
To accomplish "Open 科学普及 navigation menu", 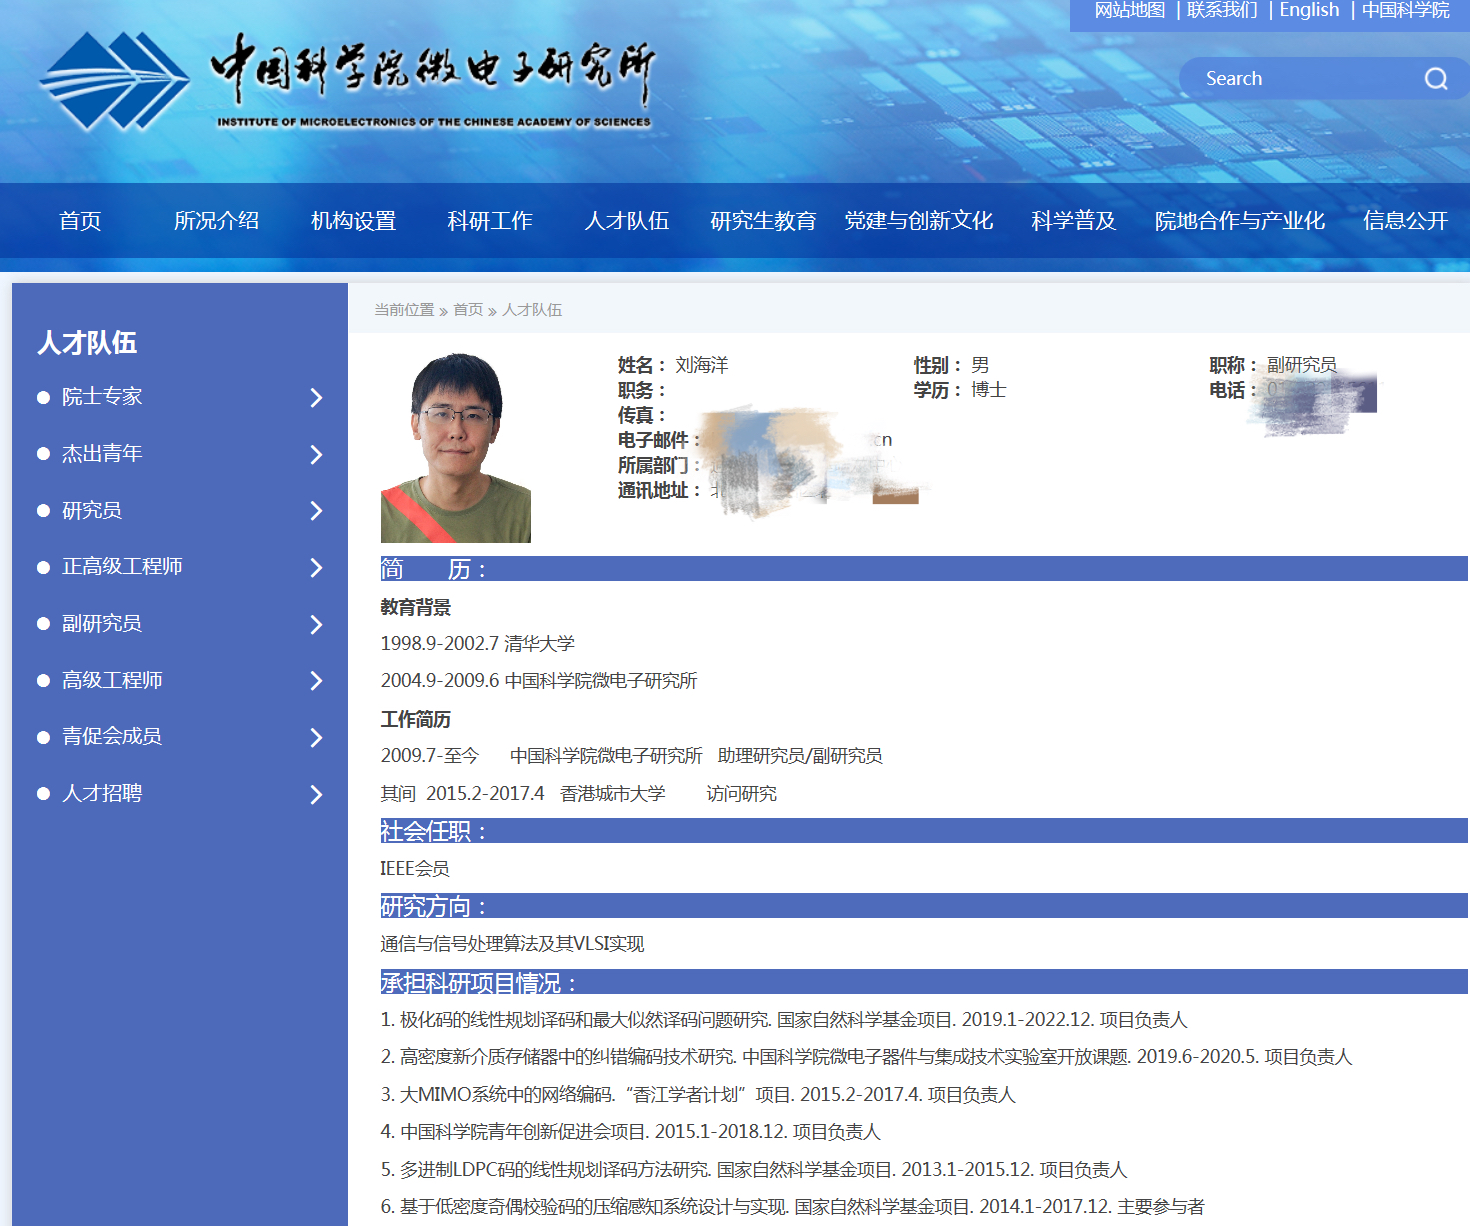I will pos(1073,221).
